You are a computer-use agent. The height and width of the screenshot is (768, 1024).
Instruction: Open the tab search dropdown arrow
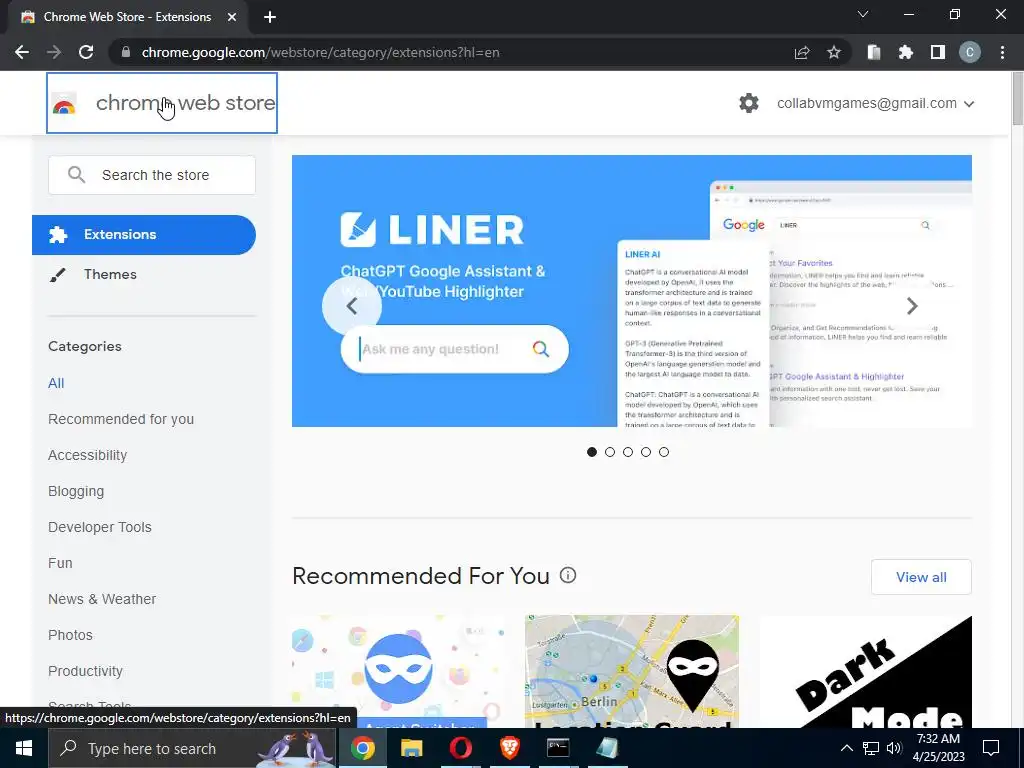click(863, 14)
